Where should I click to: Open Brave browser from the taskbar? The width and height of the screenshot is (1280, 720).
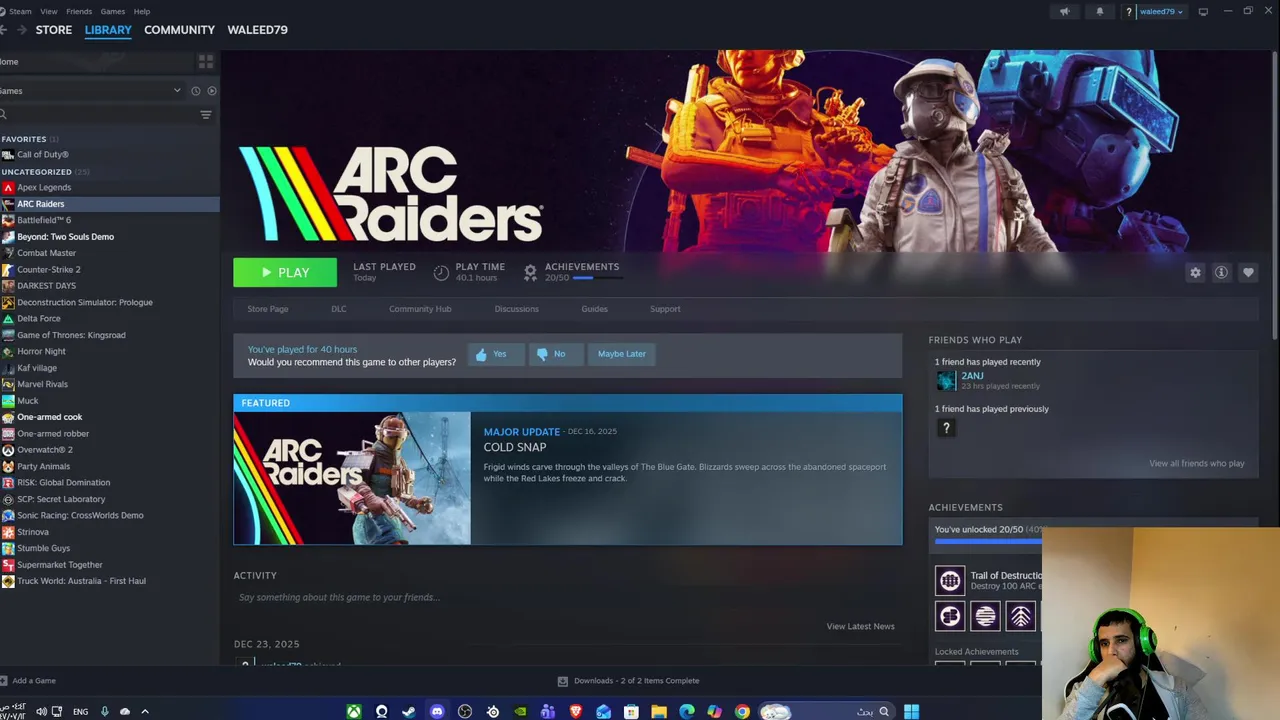[575, 712]
